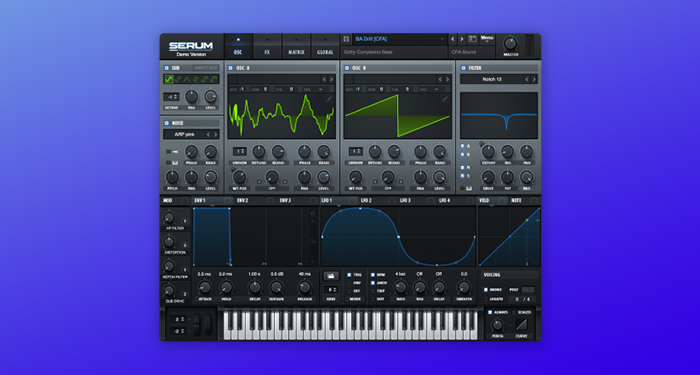Screen dimensions: 700x375
Task: Disable the MONO voicing checkbox
Action: (486, 290)
